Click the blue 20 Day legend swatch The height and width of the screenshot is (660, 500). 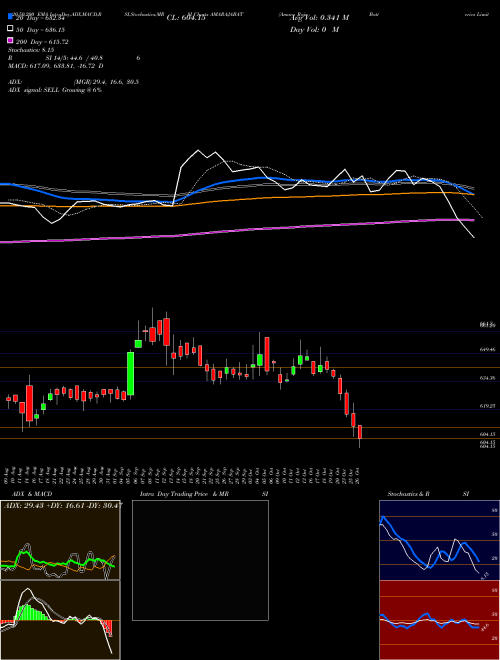[x=10, y=18]
